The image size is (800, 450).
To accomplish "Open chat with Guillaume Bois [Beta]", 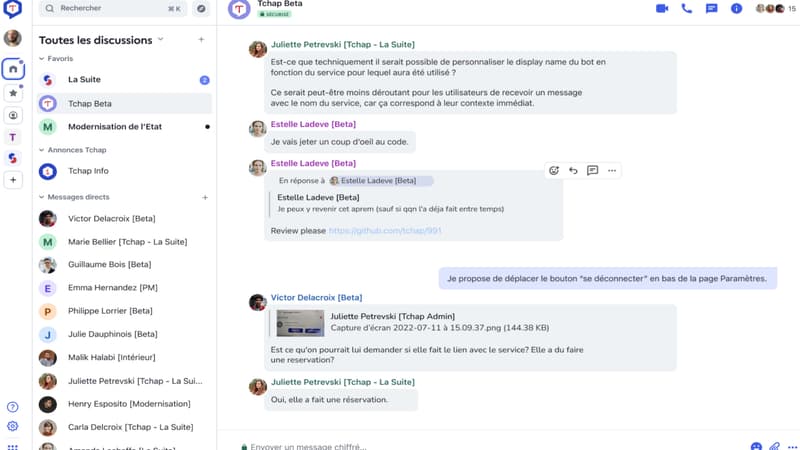I will coord(124,264).
